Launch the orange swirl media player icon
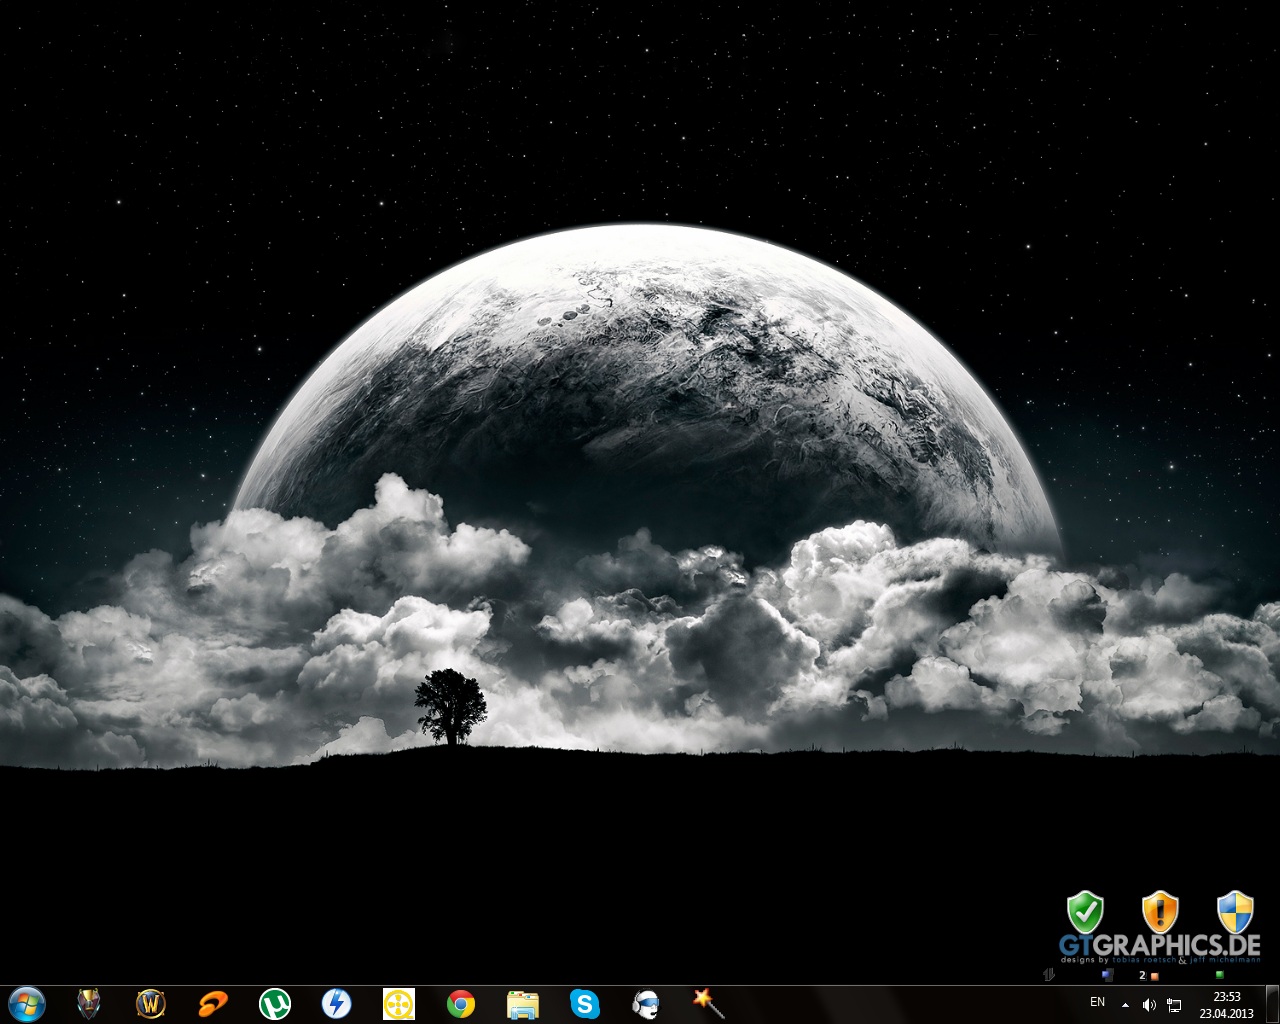Image resolution: width=1280 pixels, height=1024 pixels. pyautogui.click(x=212, y=1003)
